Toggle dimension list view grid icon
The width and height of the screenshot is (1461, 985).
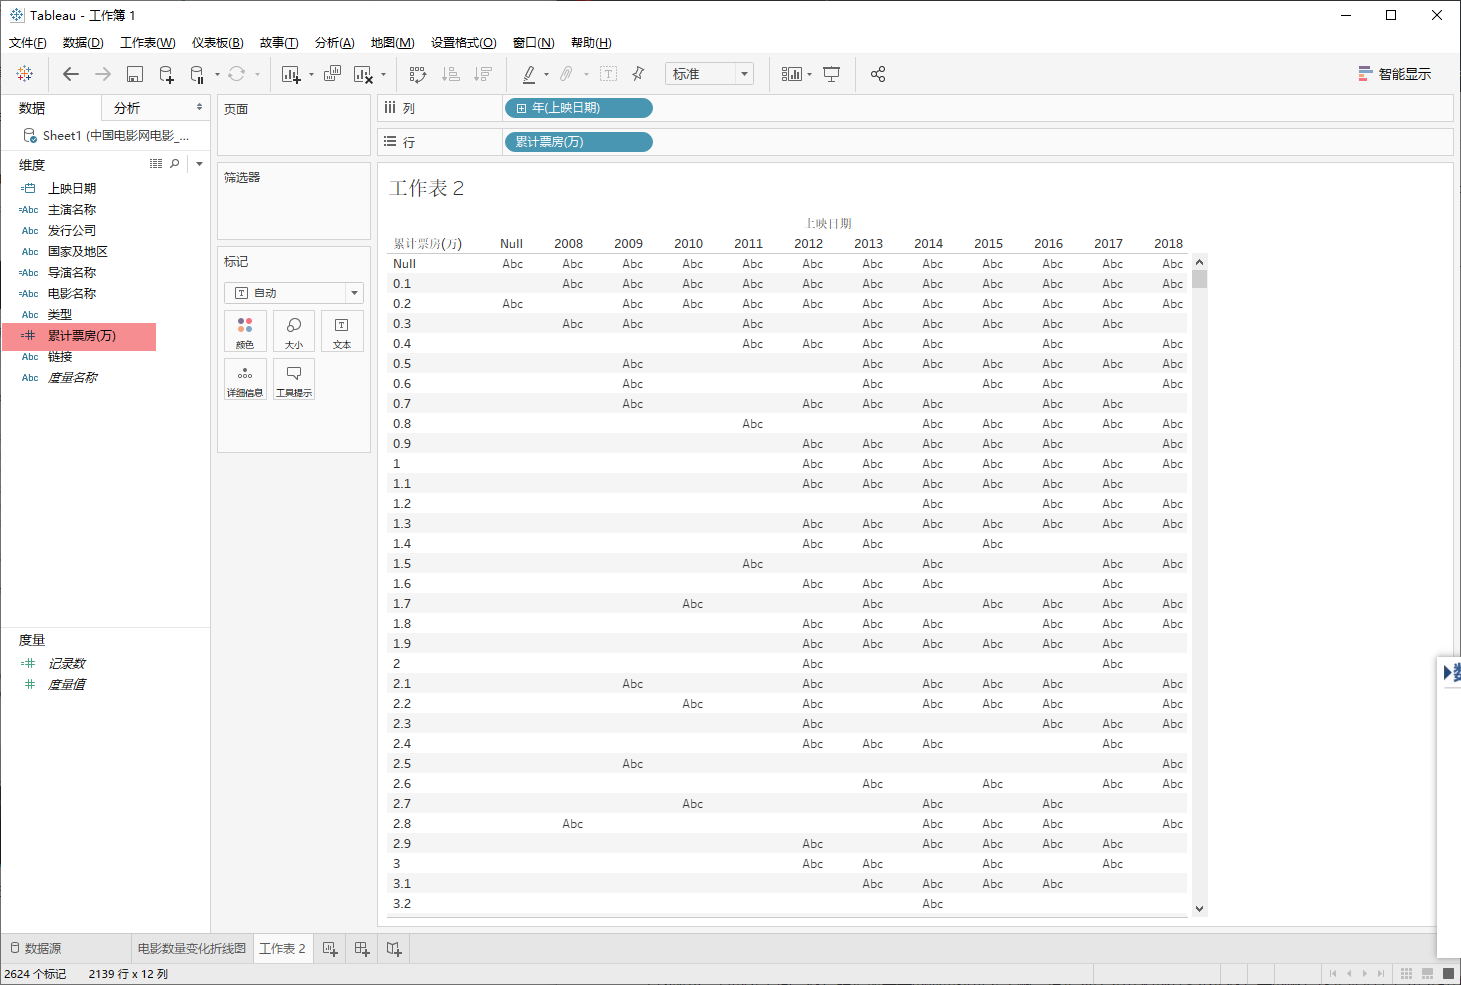point(156,164)
